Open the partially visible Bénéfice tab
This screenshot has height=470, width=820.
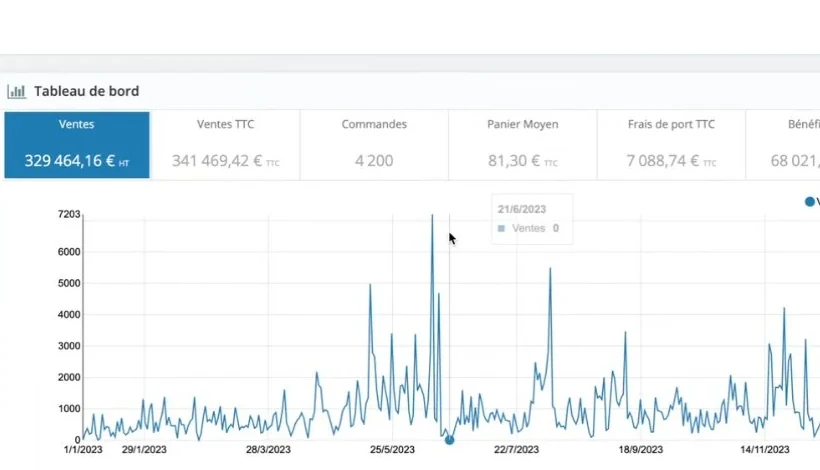[x=783, y=145]
